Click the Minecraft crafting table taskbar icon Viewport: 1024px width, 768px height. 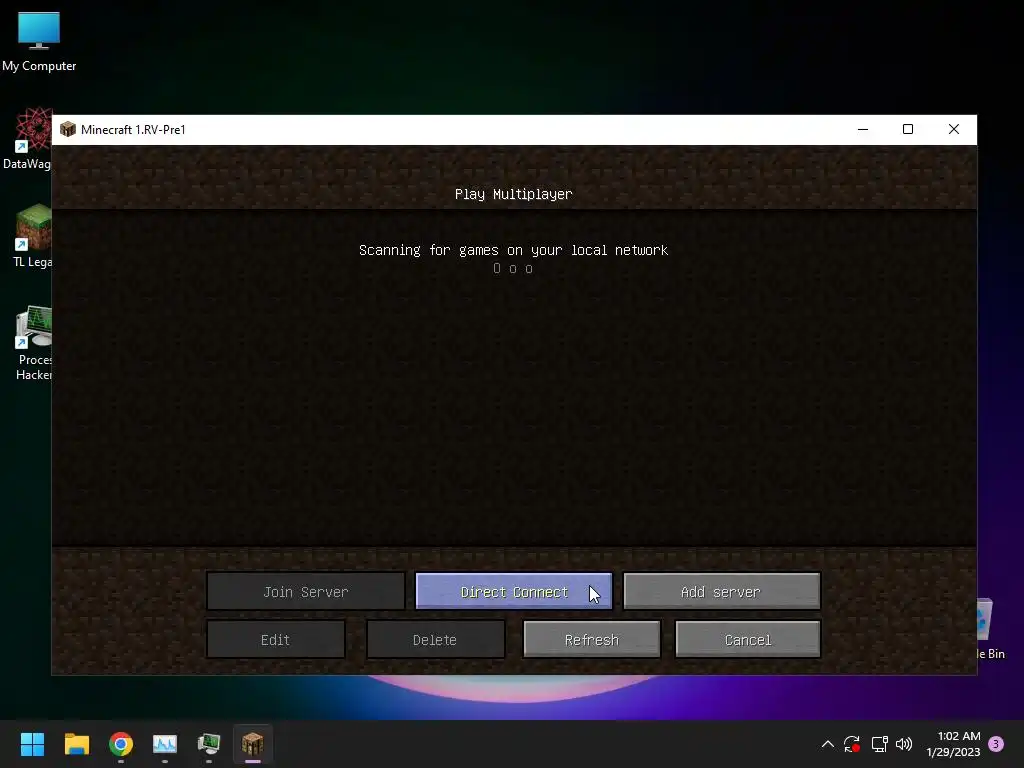253,744
